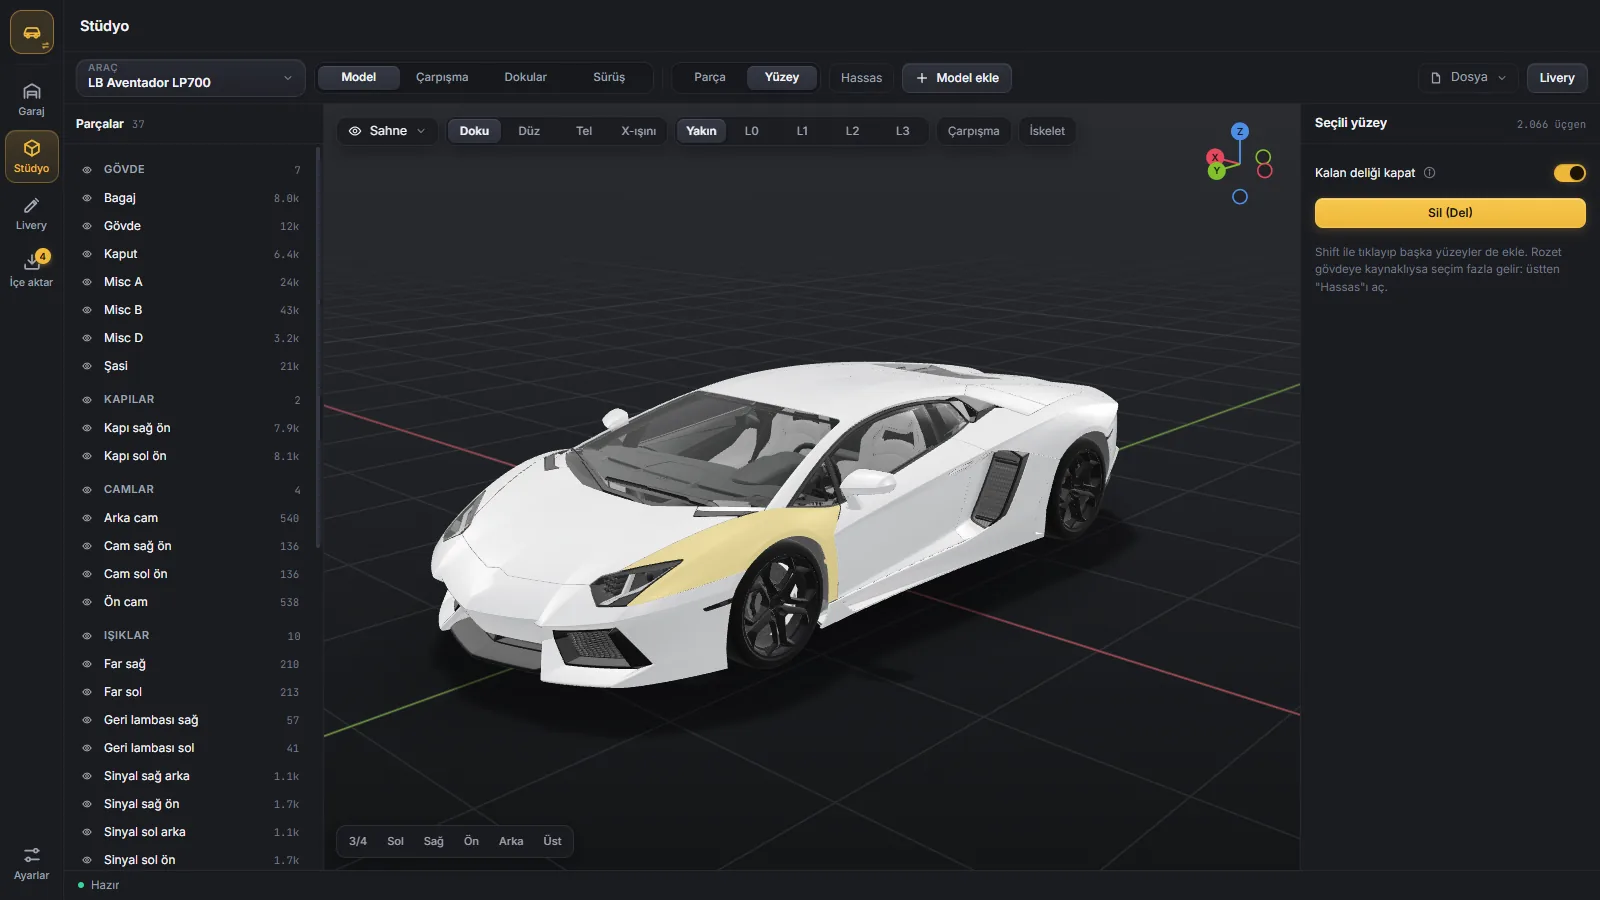Click the Model ekle button
The image size is (1600, 900).
point(957,78)
